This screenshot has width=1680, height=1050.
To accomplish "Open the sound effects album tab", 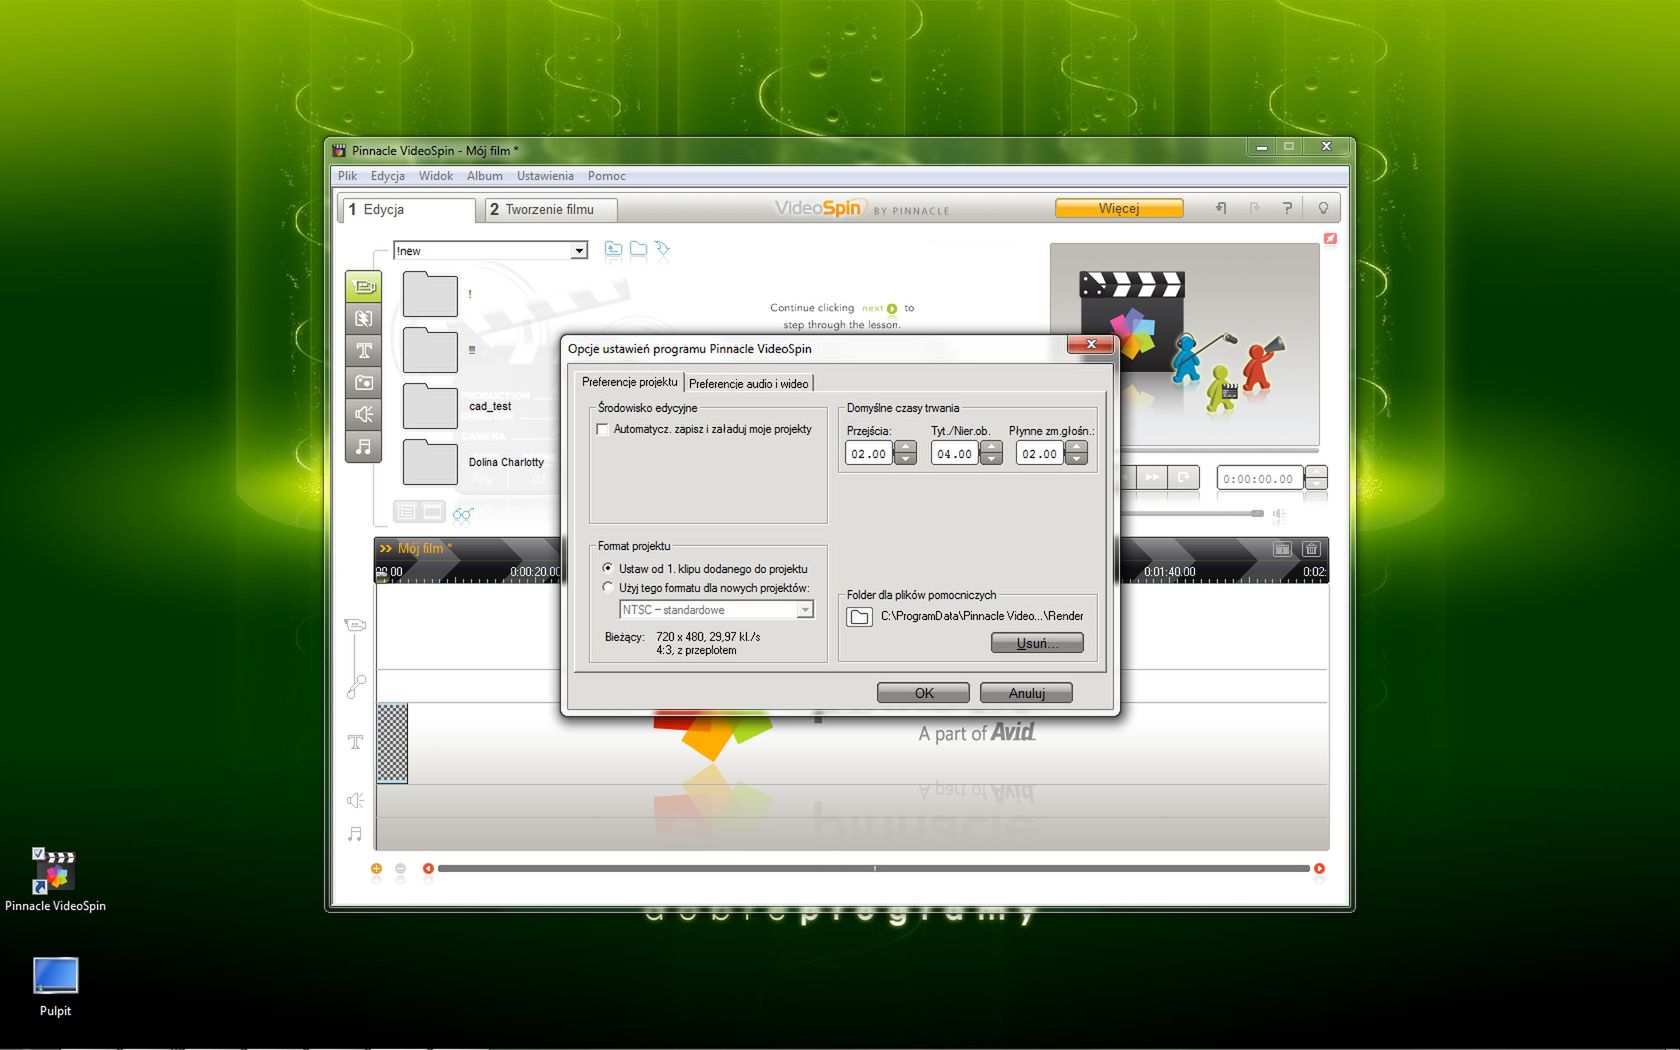I will [x=364, y=414].
